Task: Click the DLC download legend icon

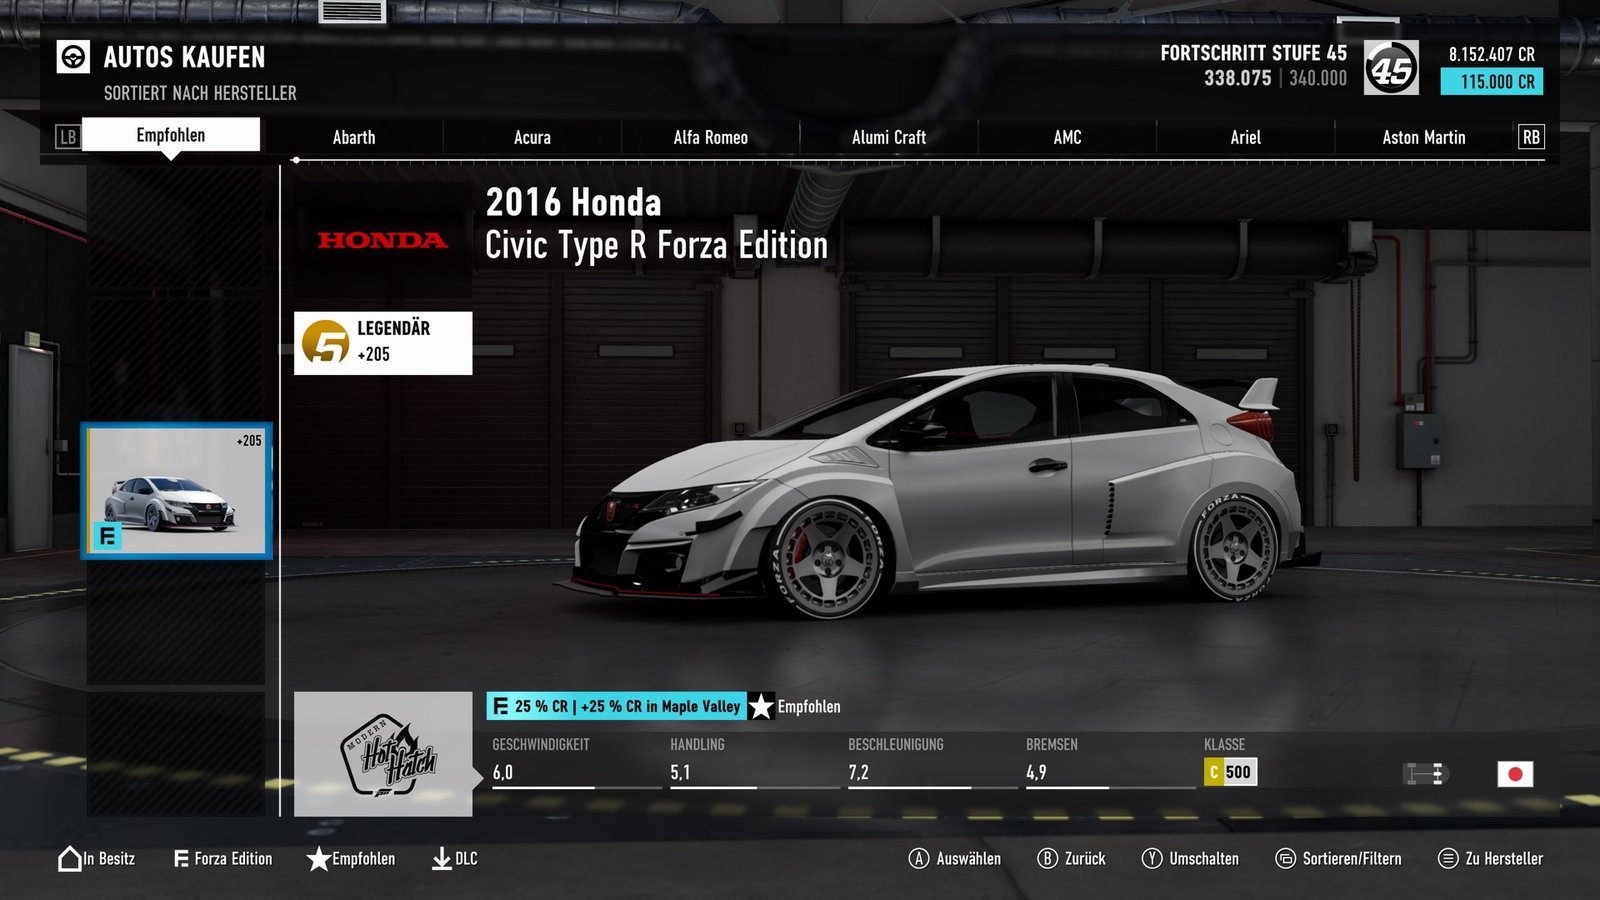Action: [441, 858]
